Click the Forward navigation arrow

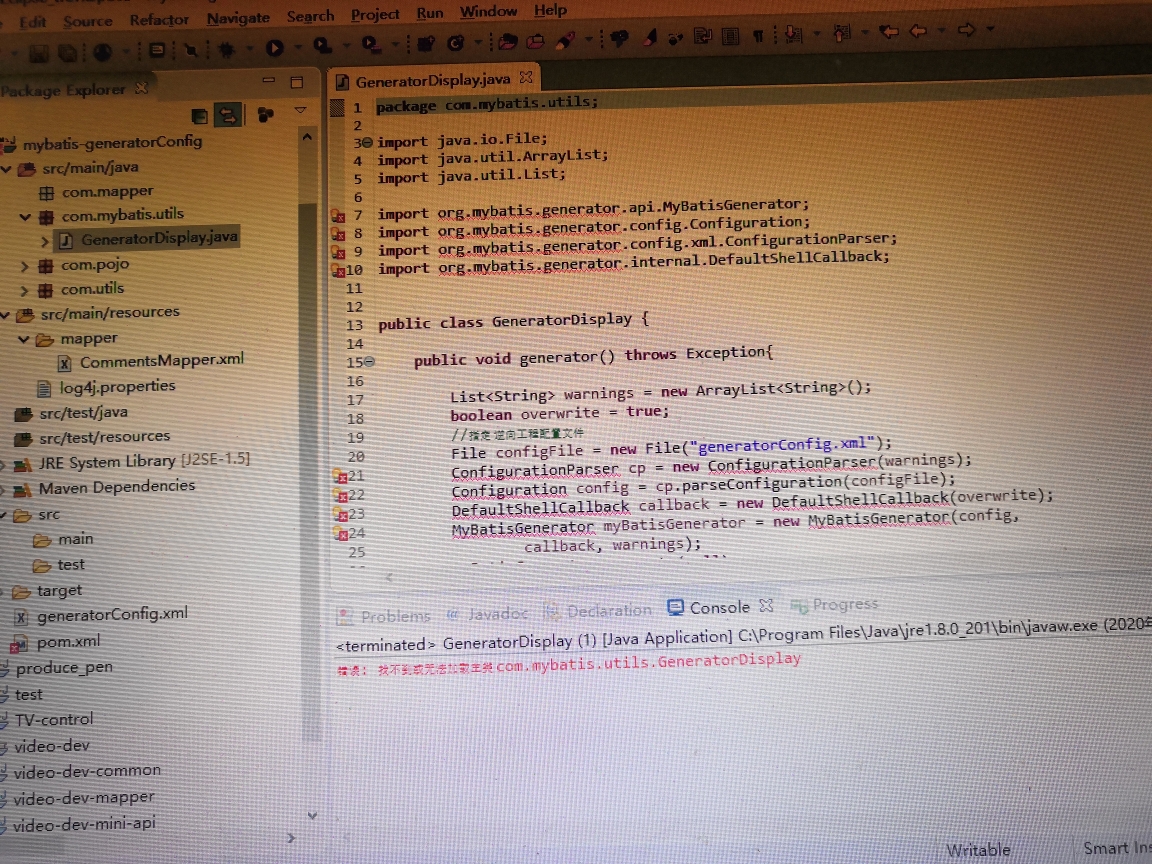coord(966,29)
